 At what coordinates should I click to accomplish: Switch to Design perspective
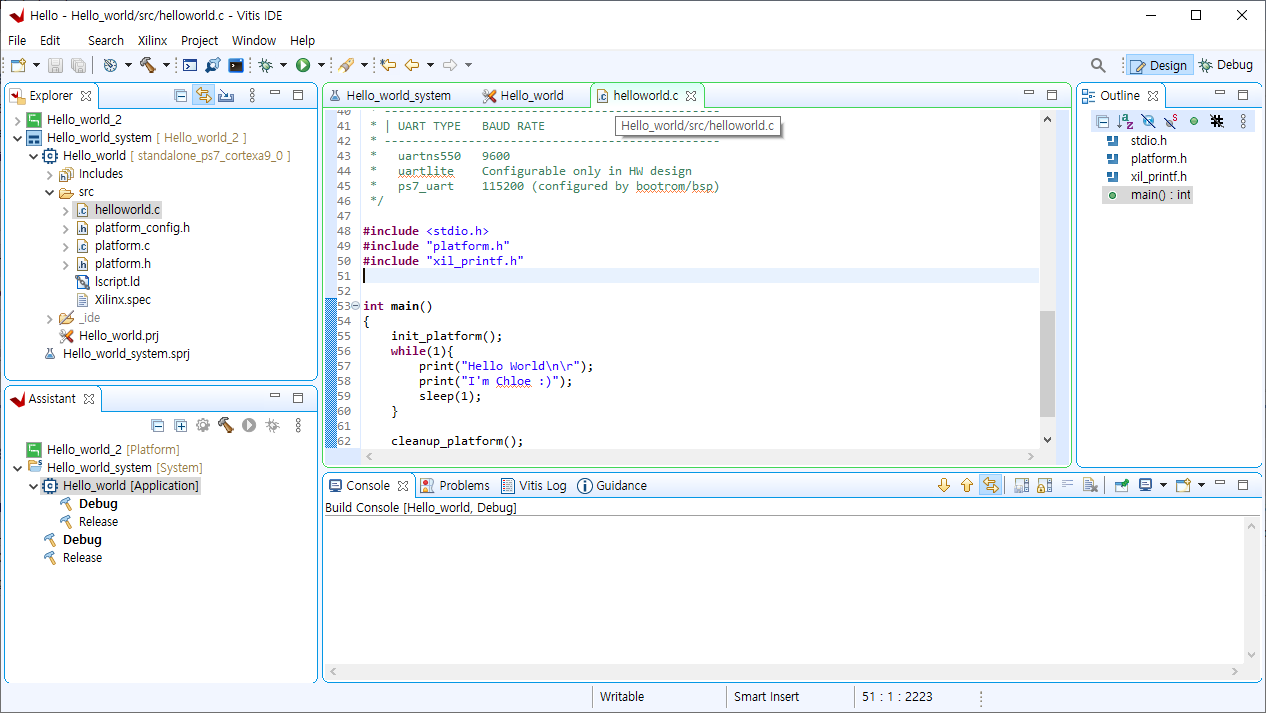point(1159,65)
